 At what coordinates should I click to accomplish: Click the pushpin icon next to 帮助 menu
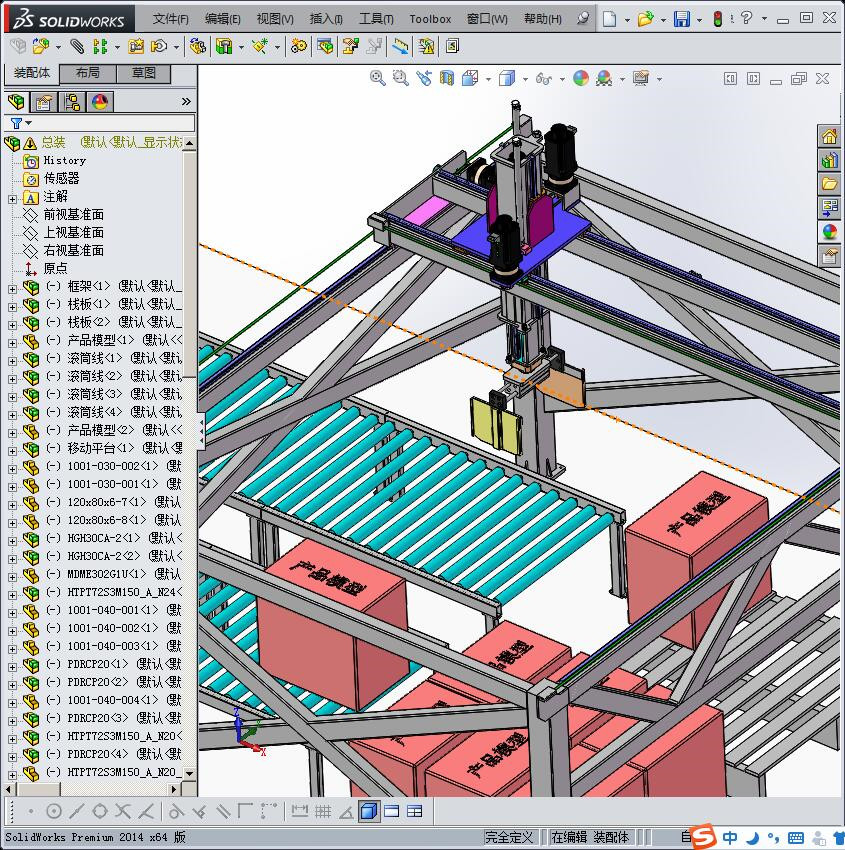tap(583, 18)
